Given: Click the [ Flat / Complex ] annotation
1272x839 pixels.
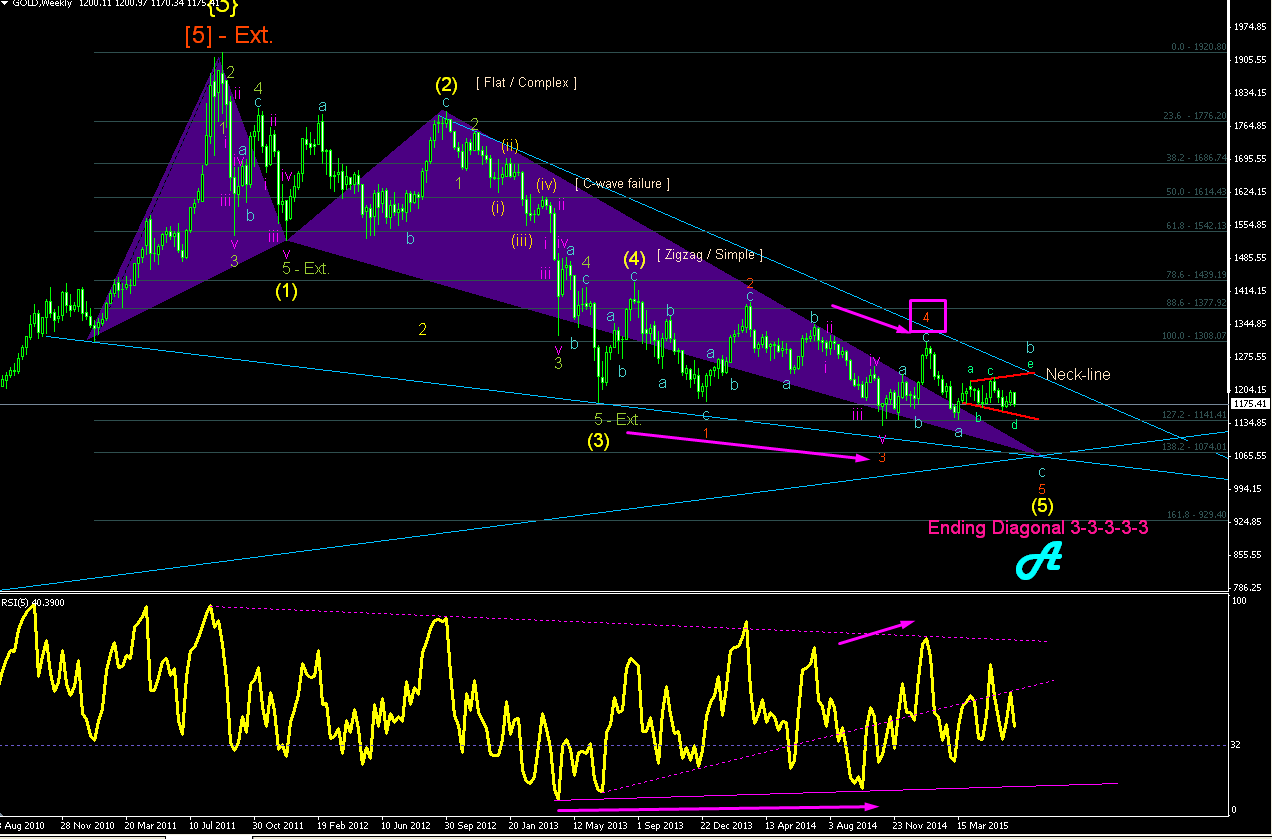Looking at the screenshot, I should 526,82.
